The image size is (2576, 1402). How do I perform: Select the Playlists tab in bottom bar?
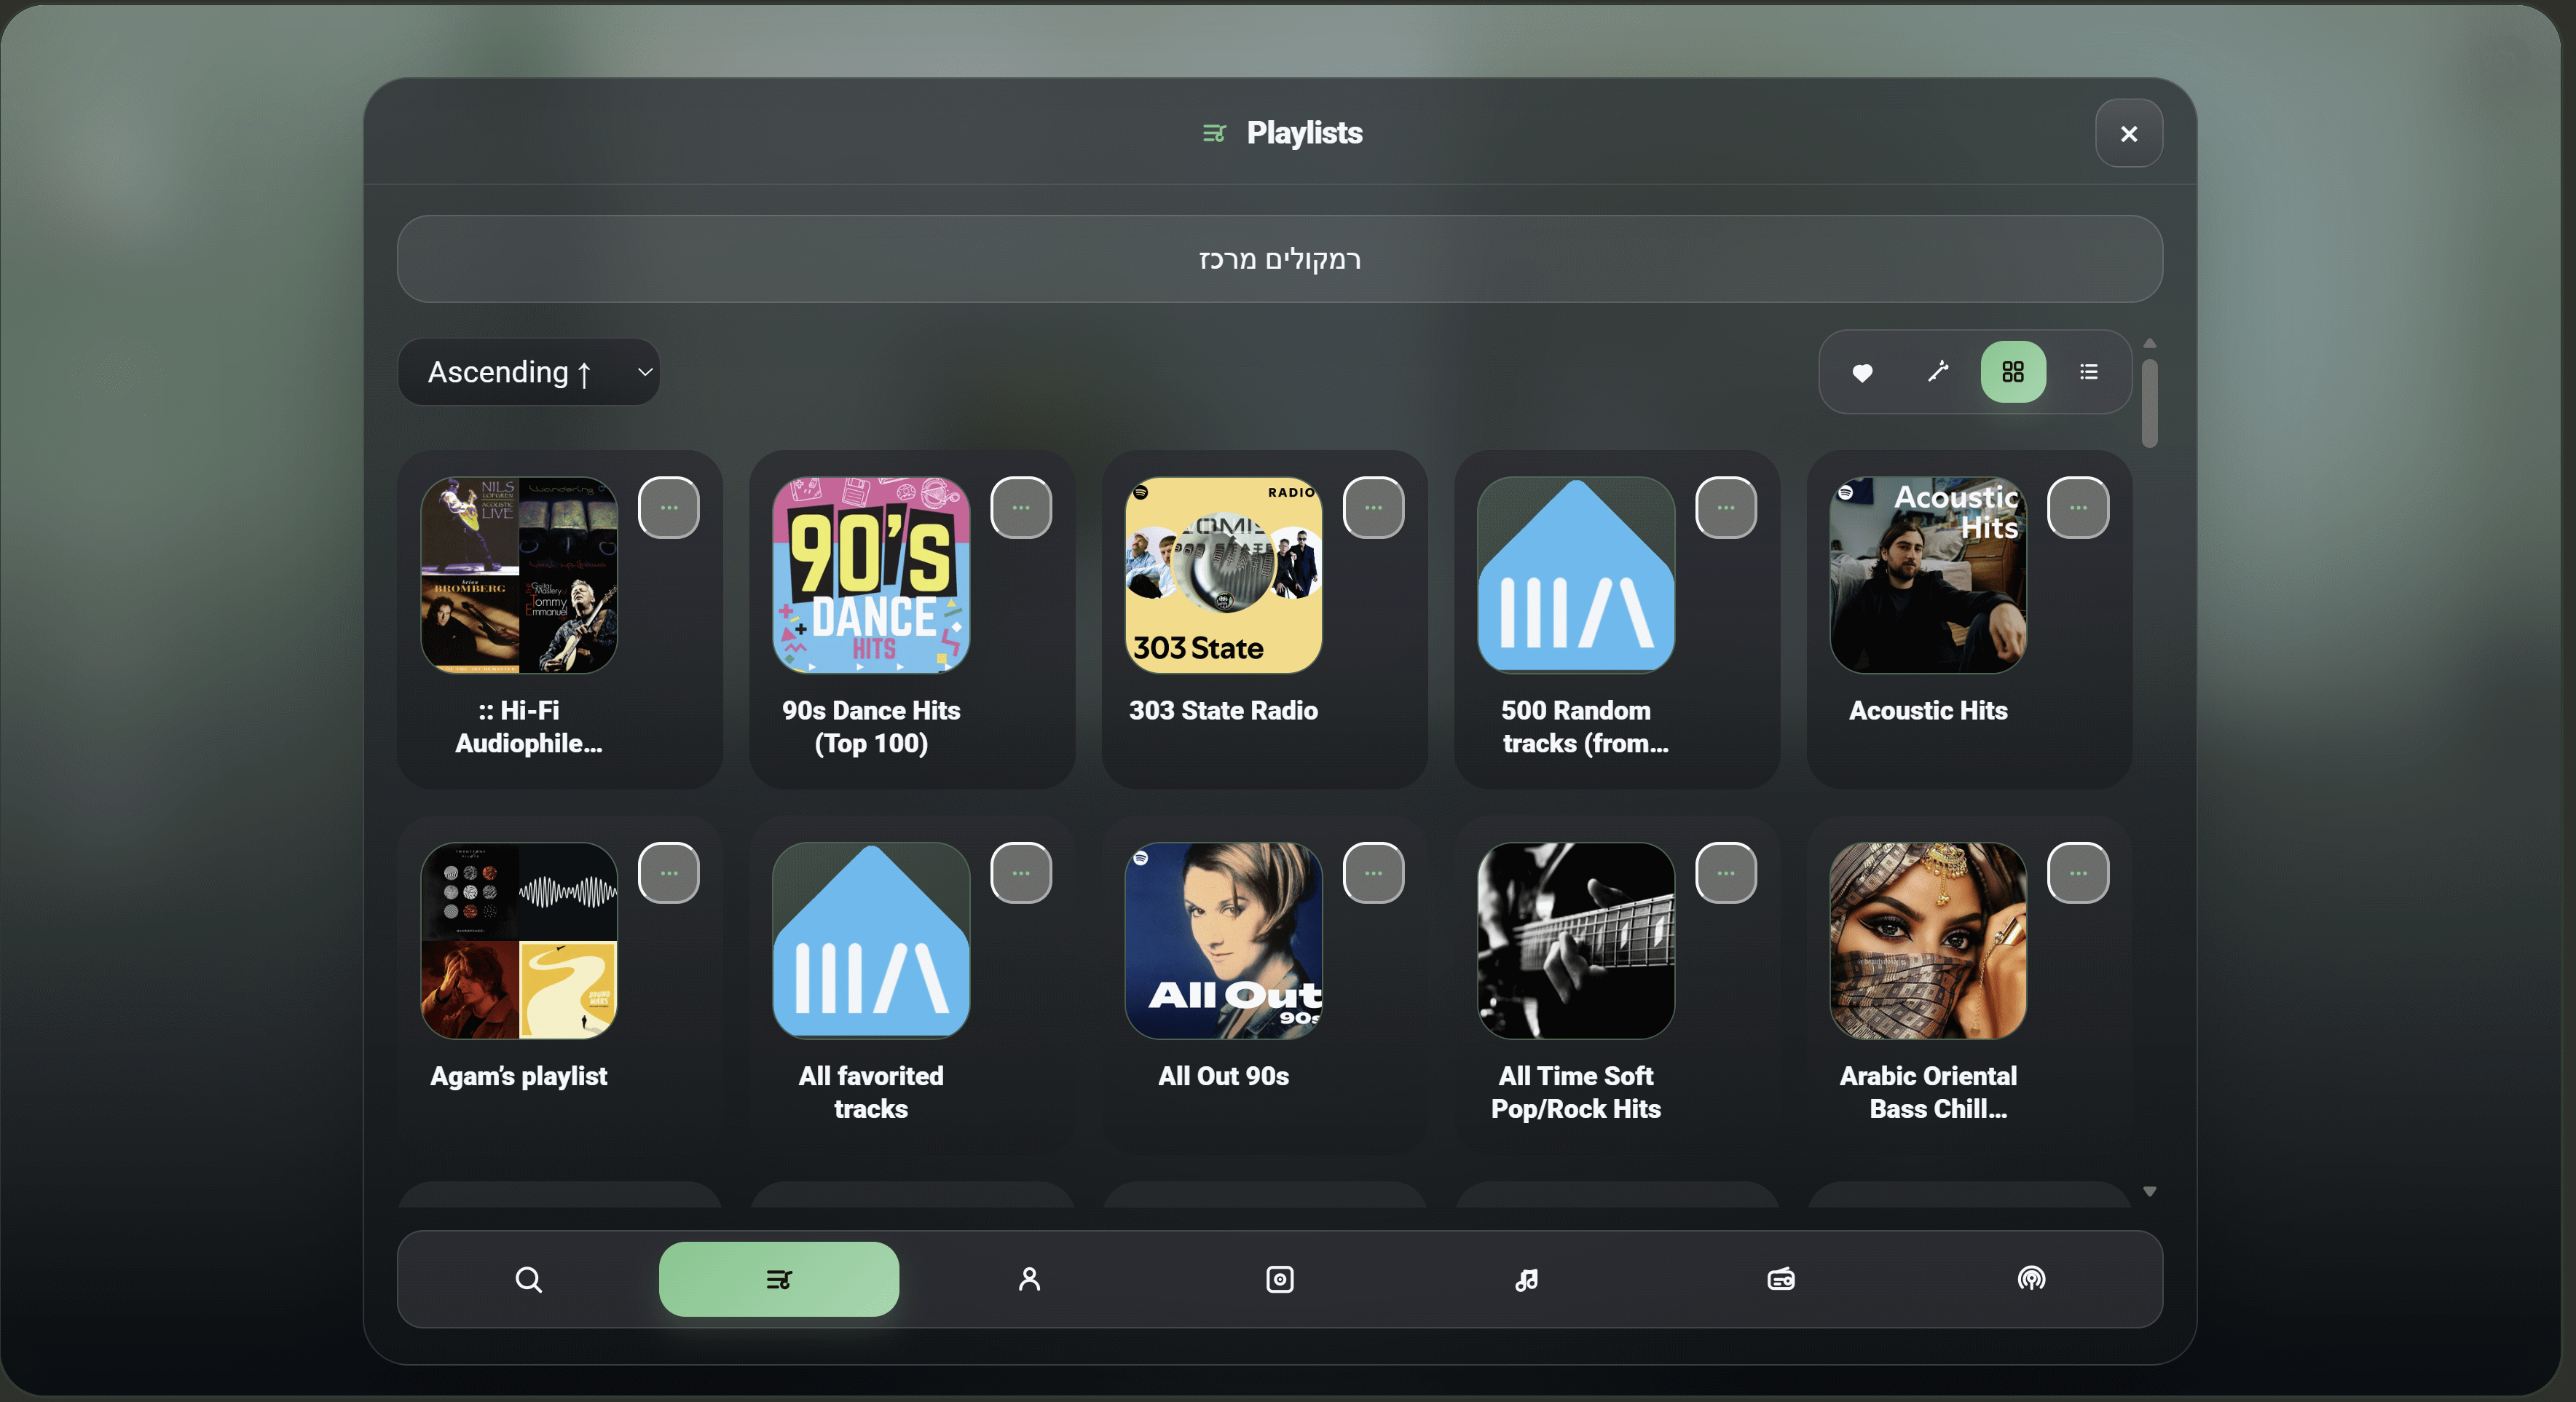coord(779,1279)
